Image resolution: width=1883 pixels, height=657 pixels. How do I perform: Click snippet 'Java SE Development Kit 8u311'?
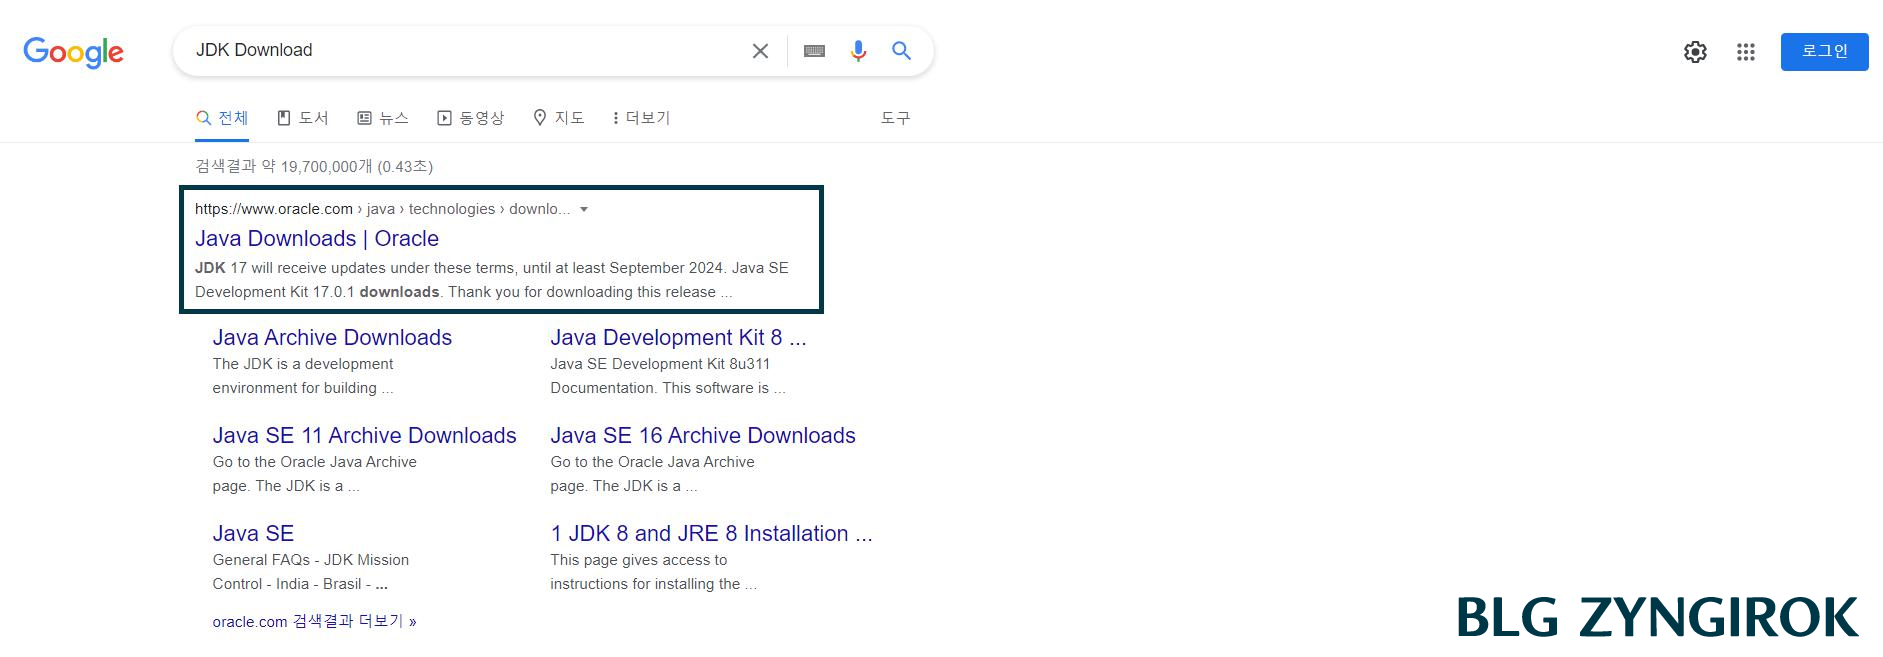click(660, 364)
